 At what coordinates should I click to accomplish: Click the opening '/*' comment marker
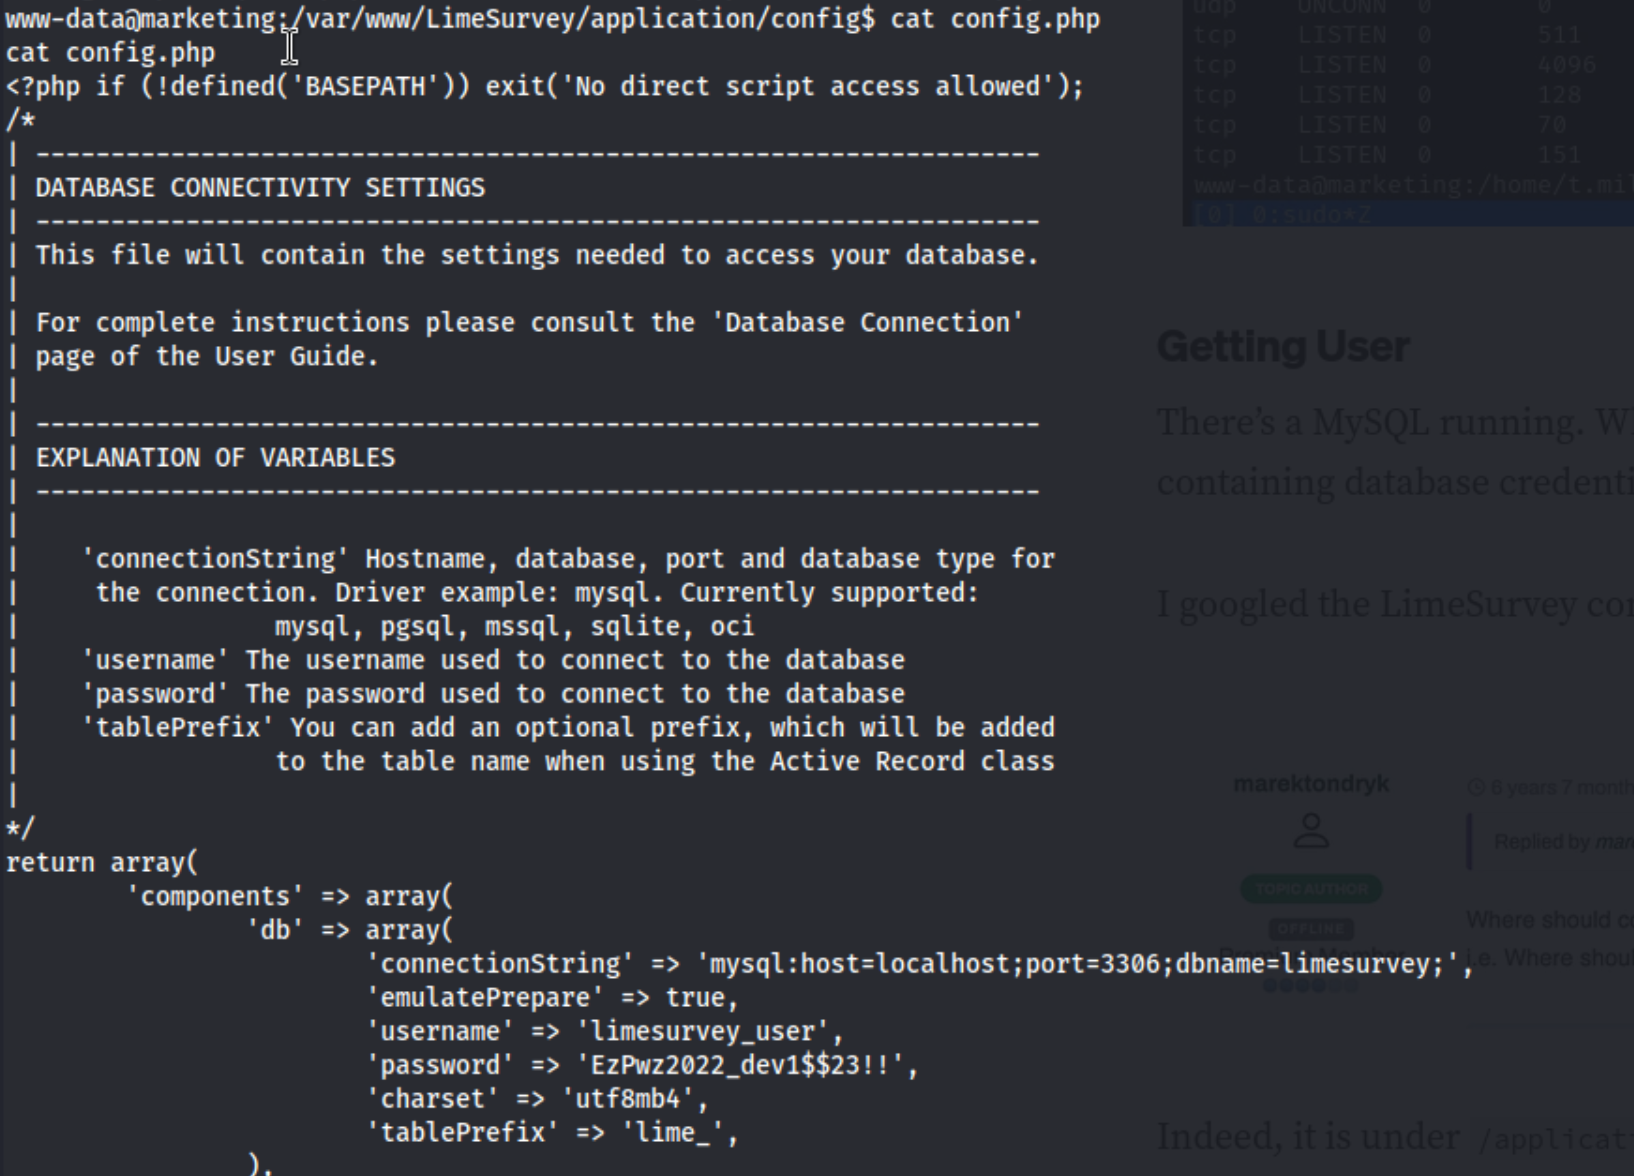[20, 120]
